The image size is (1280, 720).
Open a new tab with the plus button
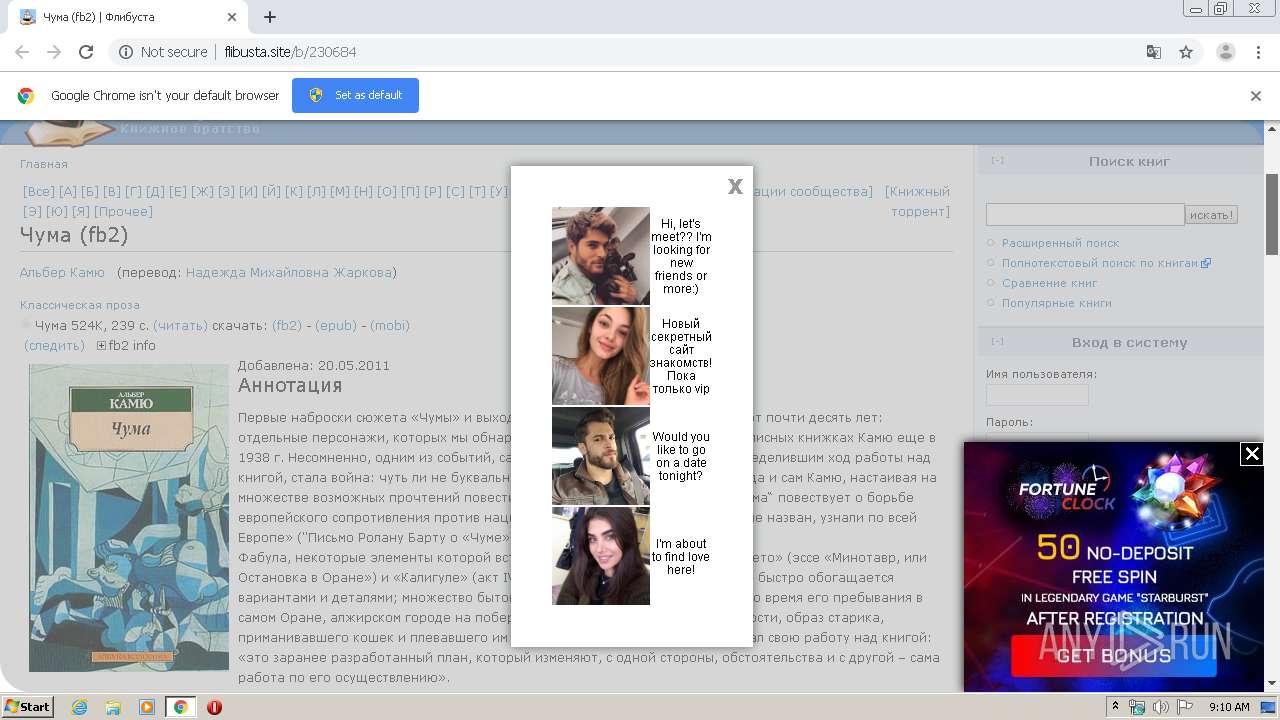[270, 17]
